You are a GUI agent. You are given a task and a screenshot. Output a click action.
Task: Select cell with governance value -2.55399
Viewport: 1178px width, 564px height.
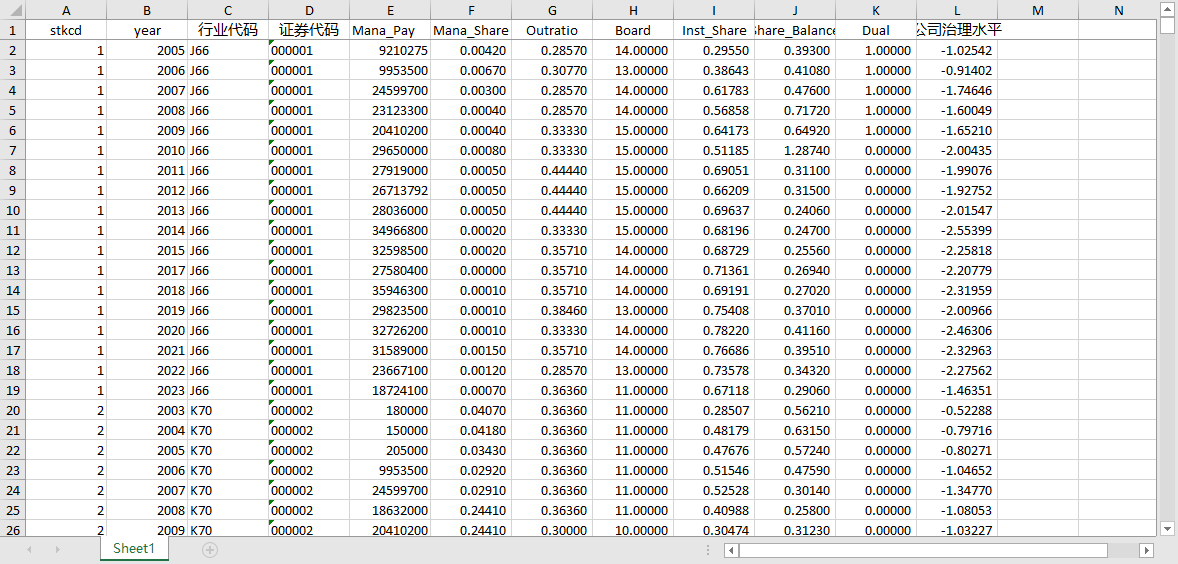click(x=957, y=231)
